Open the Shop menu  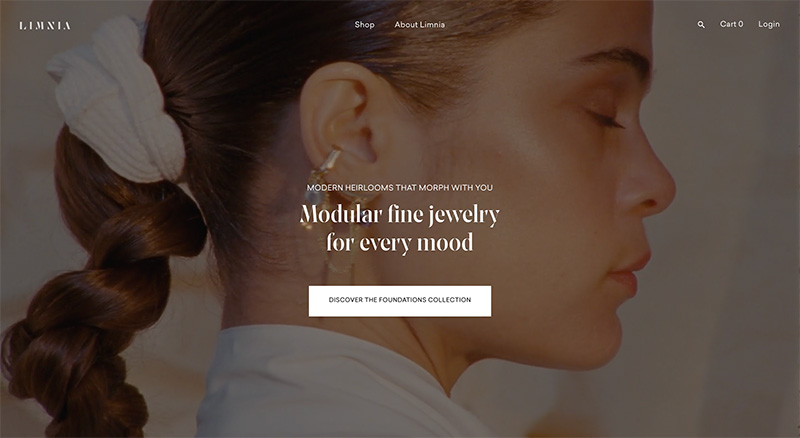(x=364, y=25)
